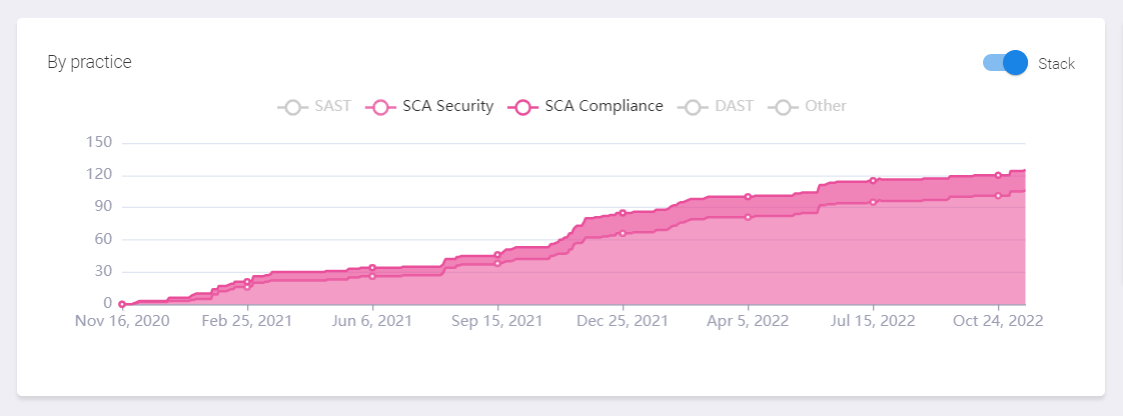1123x416 pixels.
Task: Click the DAST legend marker icon
Action: click(691, 106)
